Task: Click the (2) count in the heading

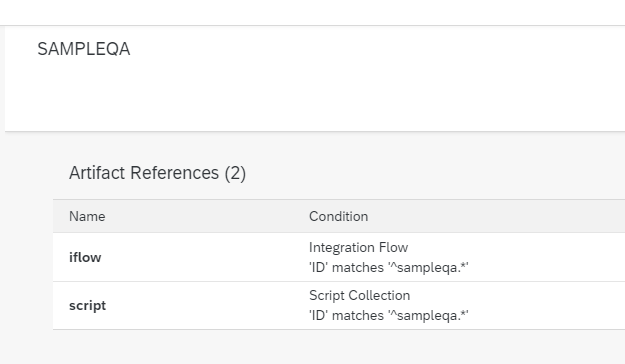Action: click(235, 173)
